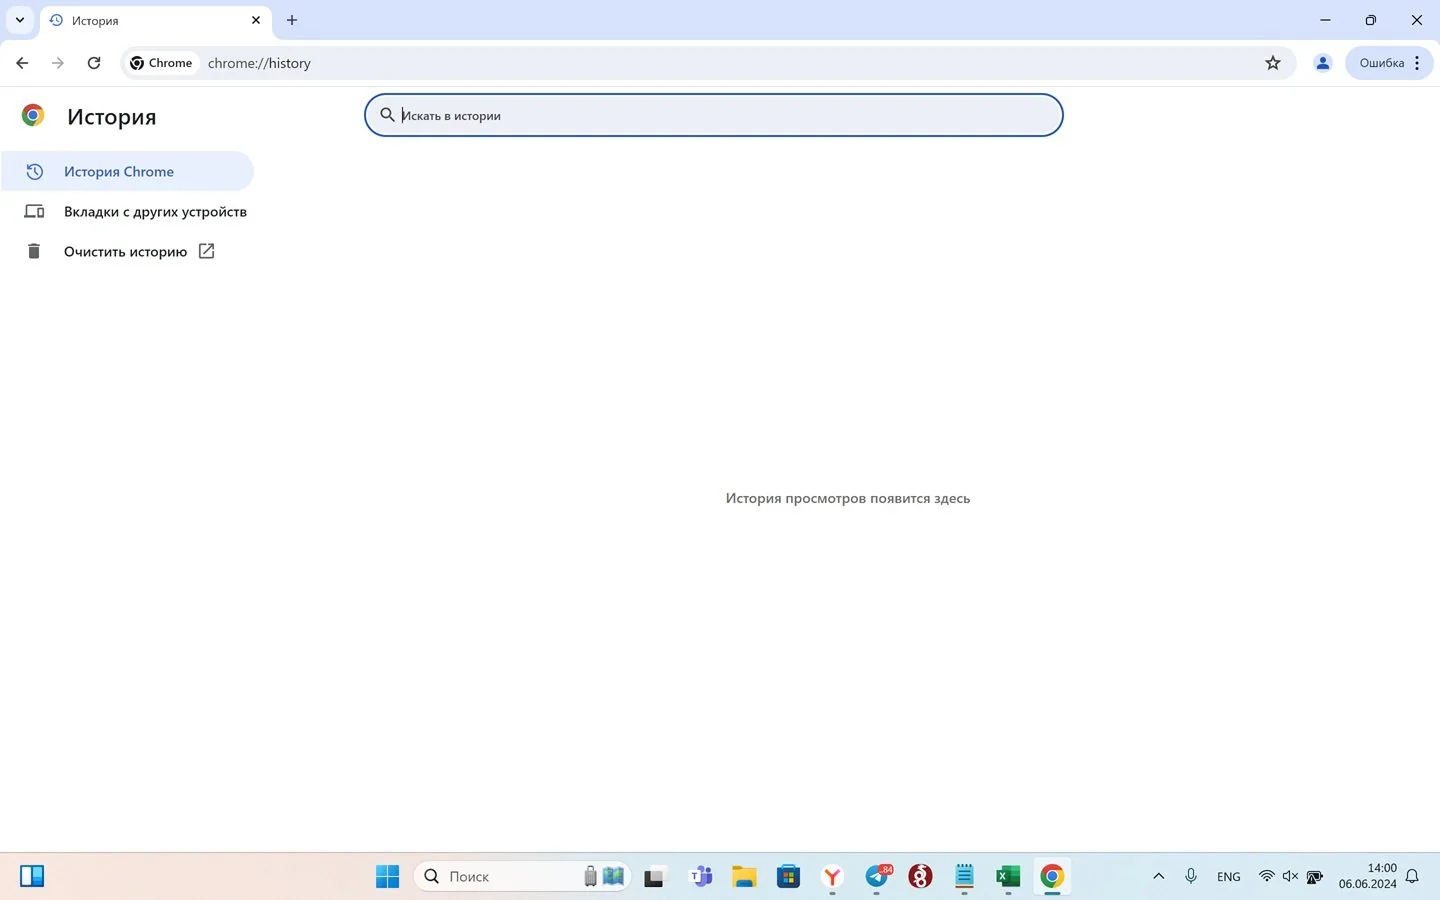1440x900 pixels.
Task: Click the magnifier icon in history search
Action: coord(387,115)
